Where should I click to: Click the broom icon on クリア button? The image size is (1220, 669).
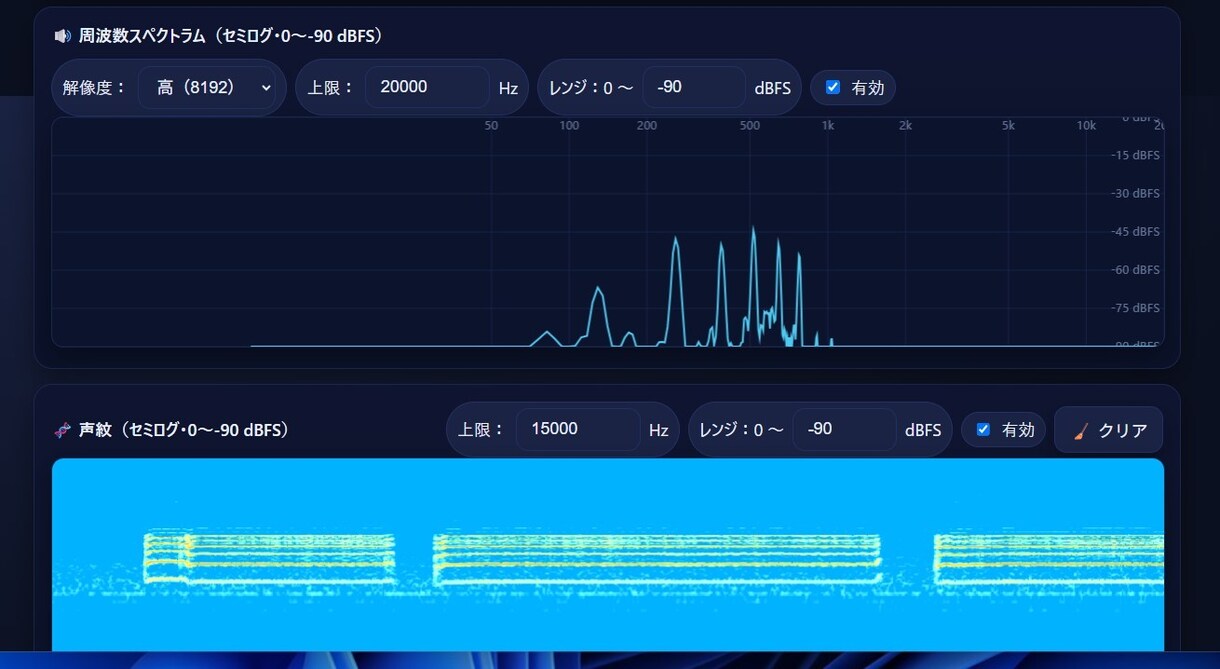pyautogui.click(x=1081, y=431)
